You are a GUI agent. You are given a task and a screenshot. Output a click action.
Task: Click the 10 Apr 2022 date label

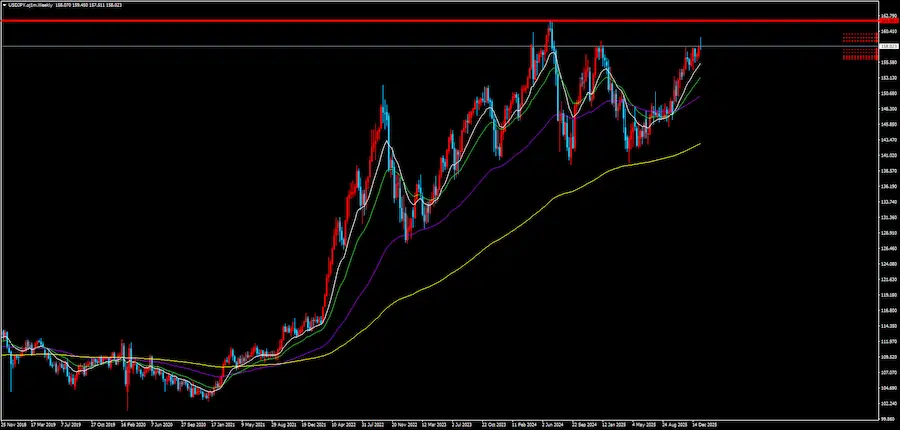pos(346,424)
